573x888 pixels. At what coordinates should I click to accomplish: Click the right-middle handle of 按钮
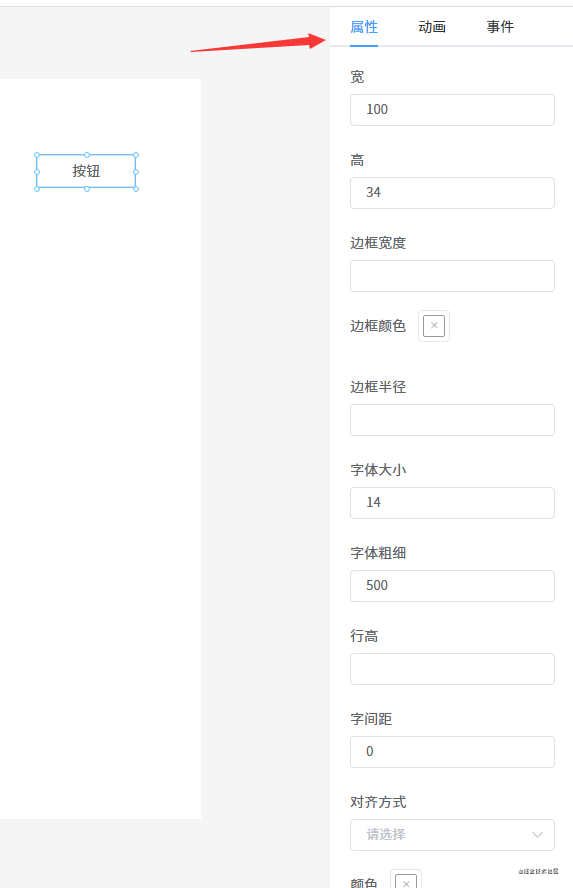[x=136, y=172]
